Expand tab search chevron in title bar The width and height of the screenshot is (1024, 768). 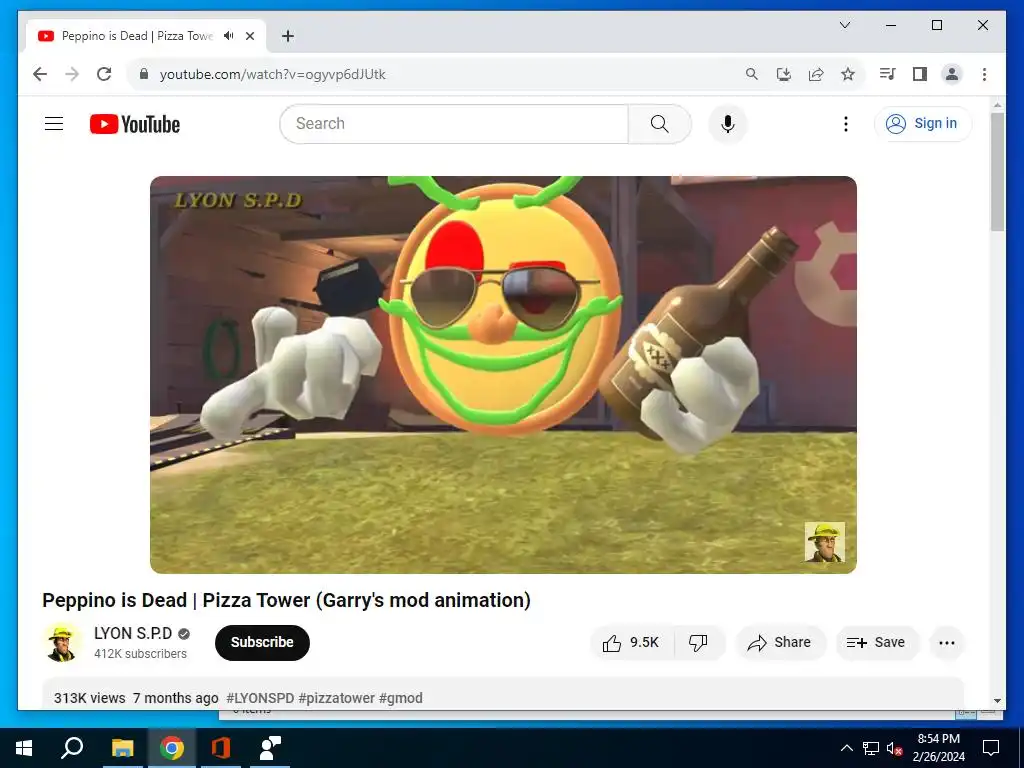(x=844, y=25)
